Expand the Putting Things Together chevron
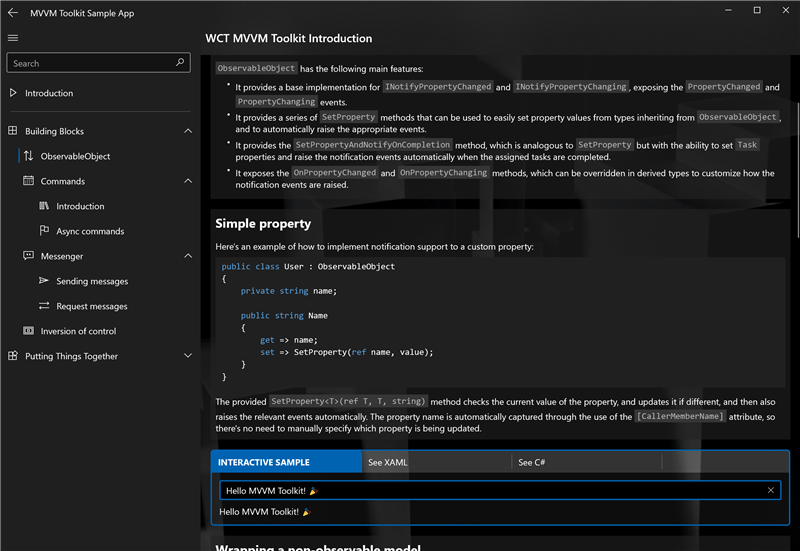The width and height of the screenshot is (800, 551). (188, 356)
